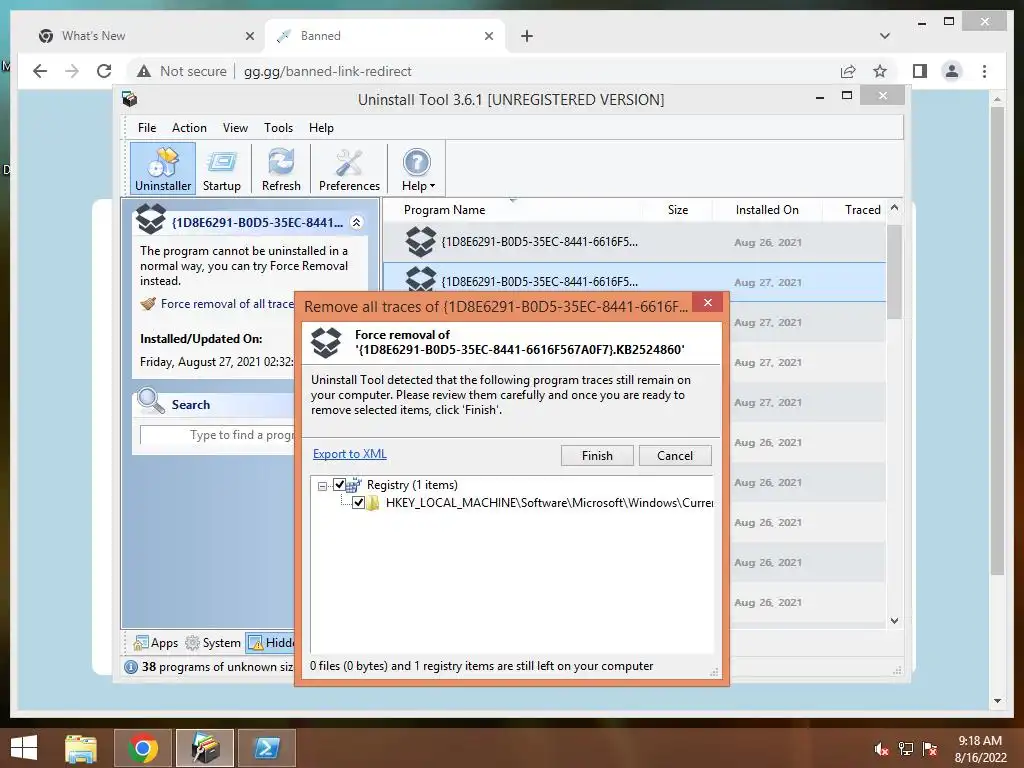This screenshot has height=768, width=1024.
Task: Open the Windows Start menu
Action: point(24,748)
